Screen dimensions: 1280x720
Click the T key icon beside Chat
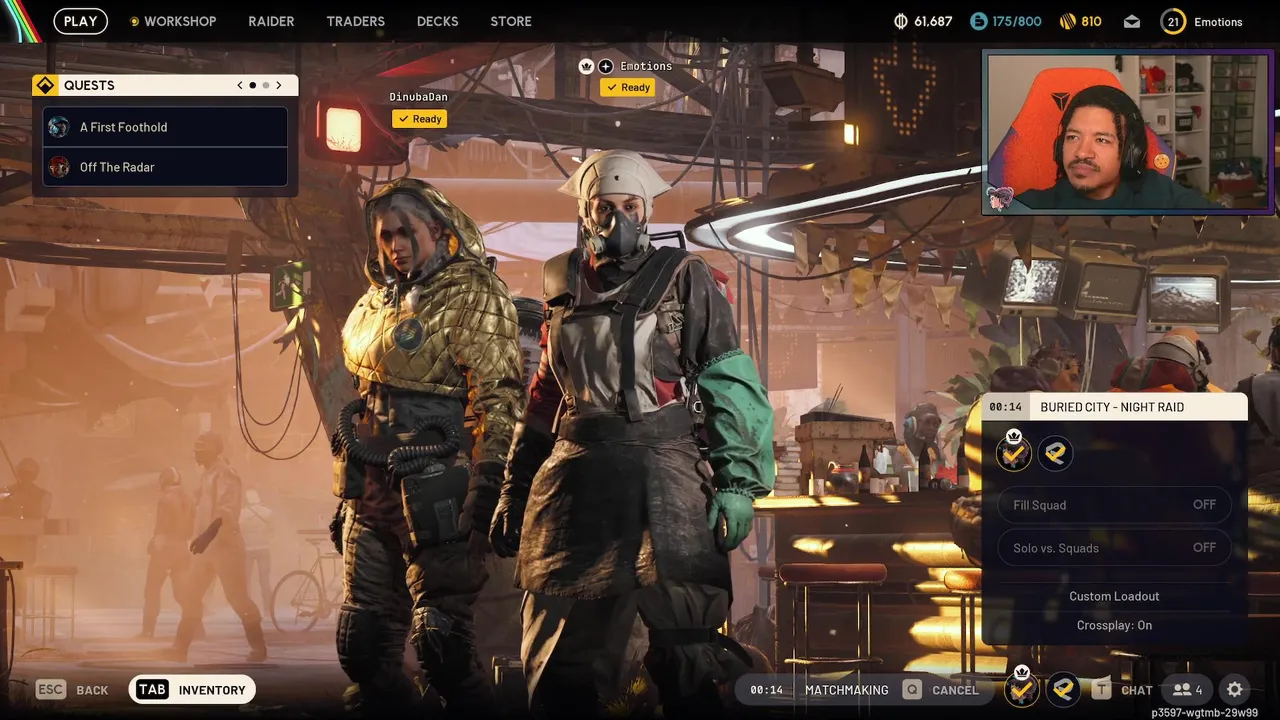click(1101, 690)
